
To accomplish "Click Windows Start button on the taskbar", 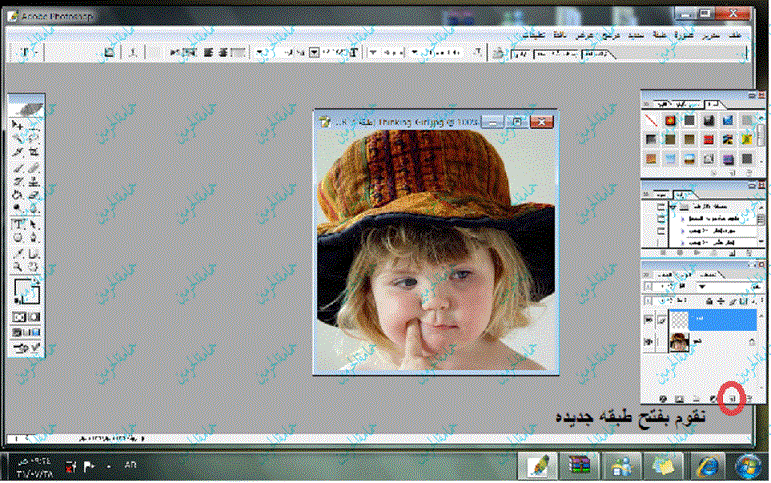I will tap(746, 466).
